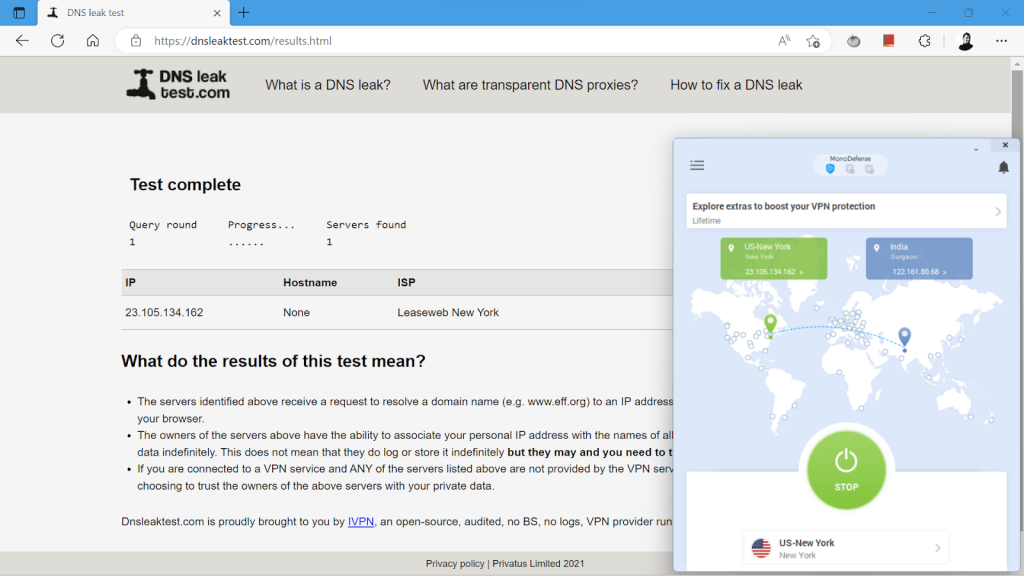Go back in the browser
Viewport: 1024px width, 576px height.
(22, 40)
